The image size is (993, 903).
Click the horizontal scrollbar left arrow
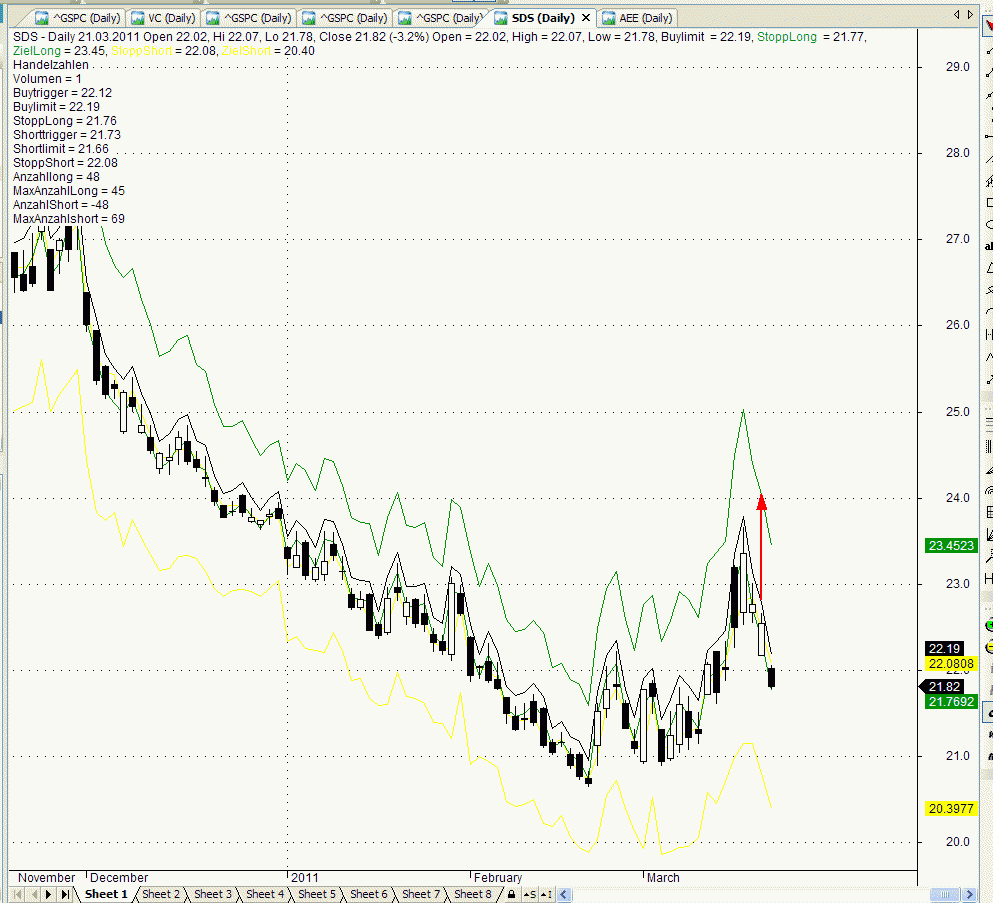click(564, 895)
